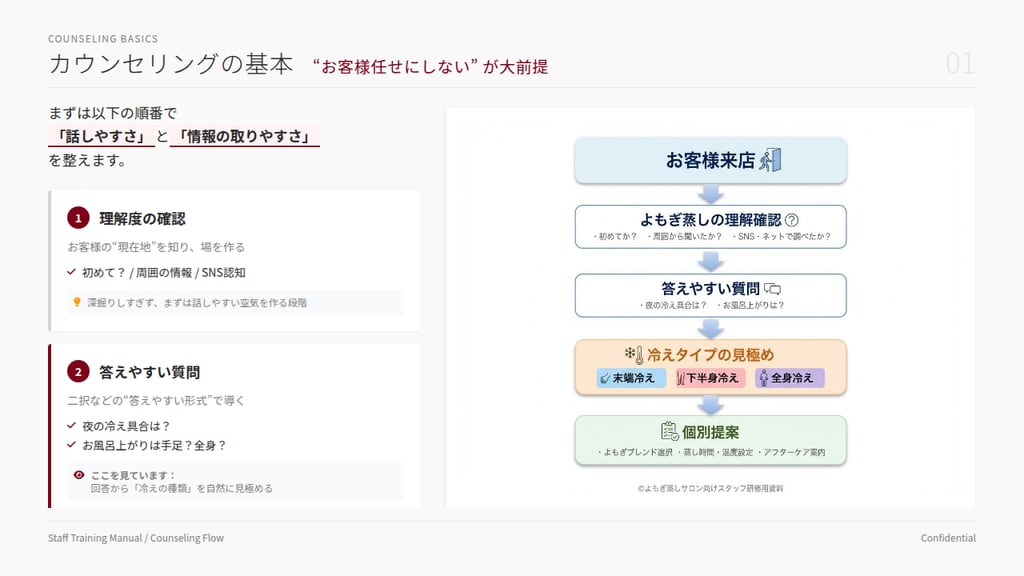1024x576 pixels.
Task: Click the lightbulb tip icon in step 1
Action: pyautogui.click(x=77, y=301)
